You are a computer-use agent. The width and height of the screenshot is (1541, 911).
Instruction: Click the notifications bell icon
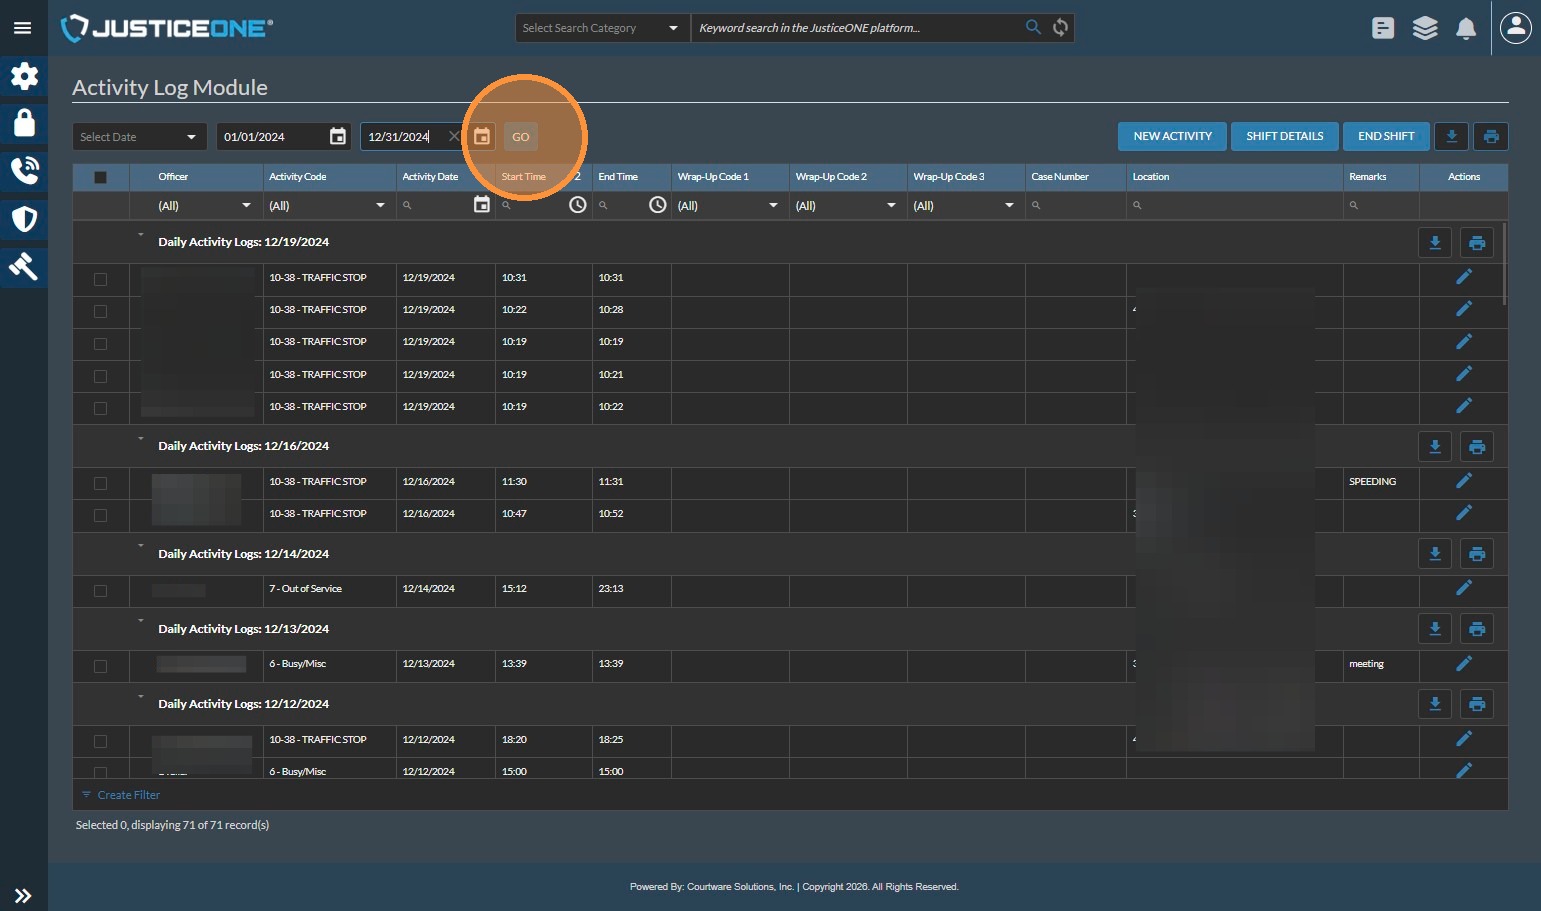tap(1466, 28)
